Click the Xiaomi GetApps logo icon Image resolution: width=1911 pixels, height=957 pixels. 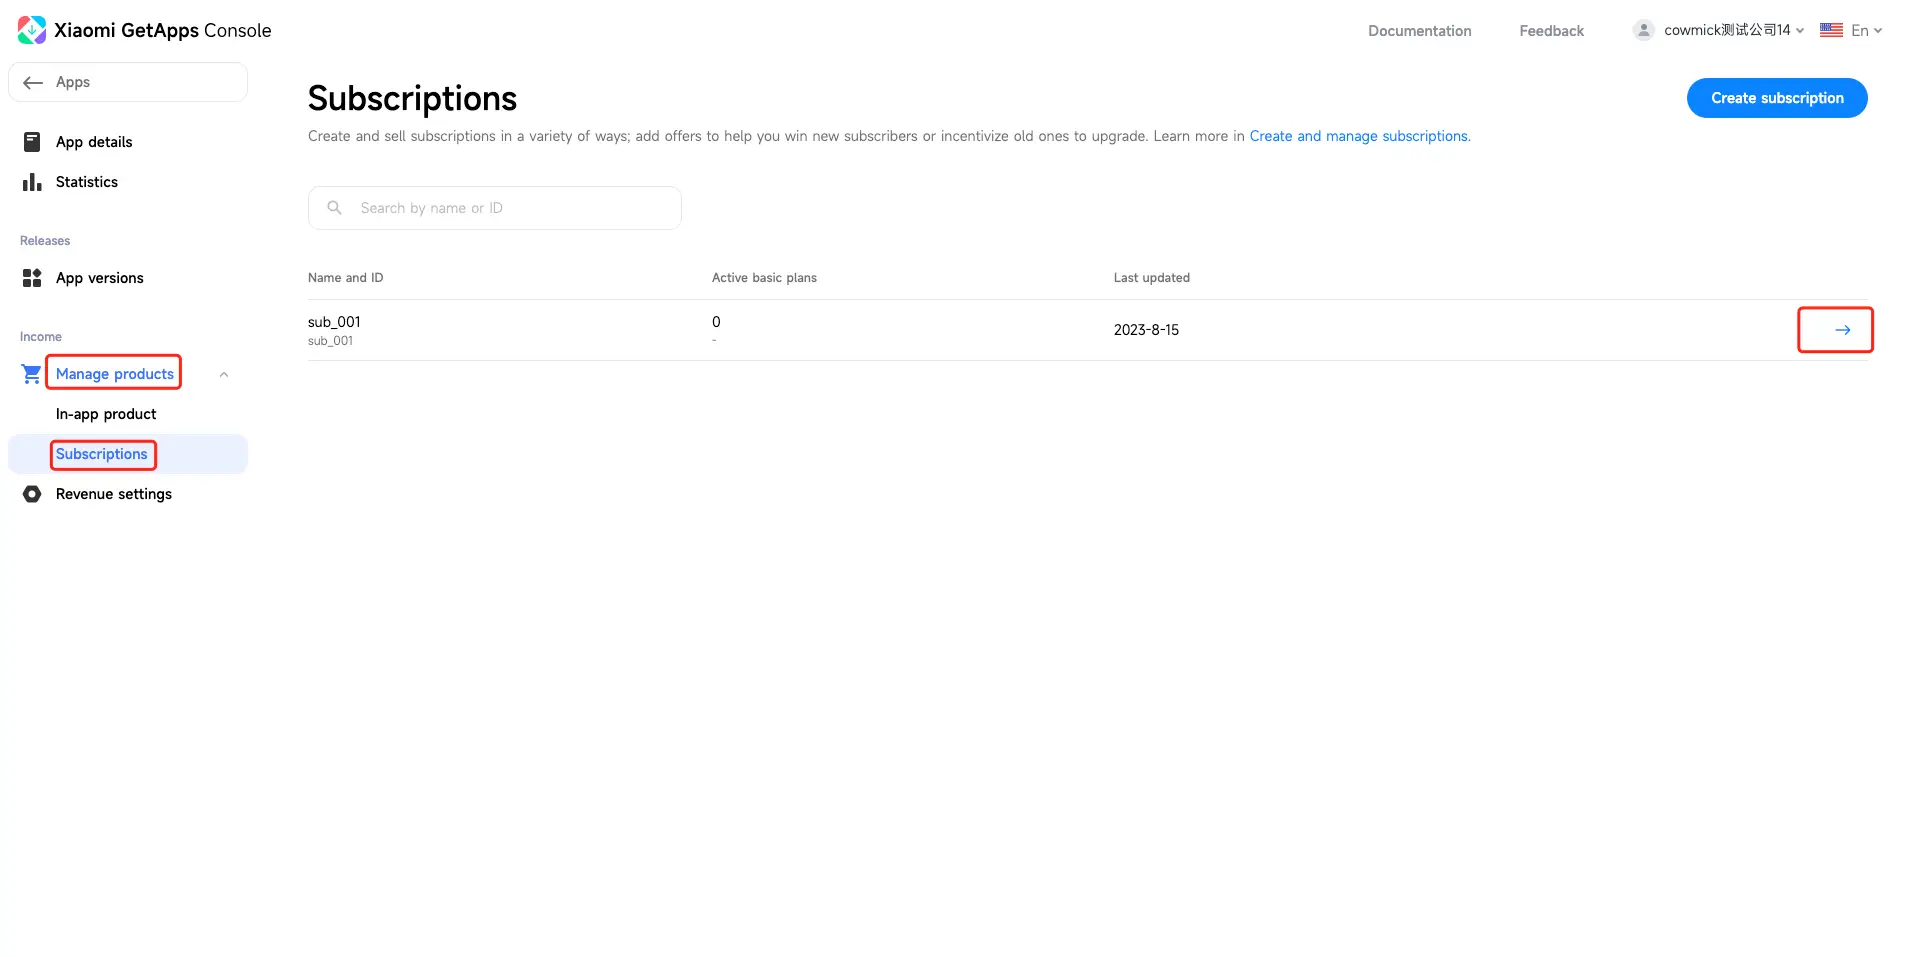[x=31, y=30]
